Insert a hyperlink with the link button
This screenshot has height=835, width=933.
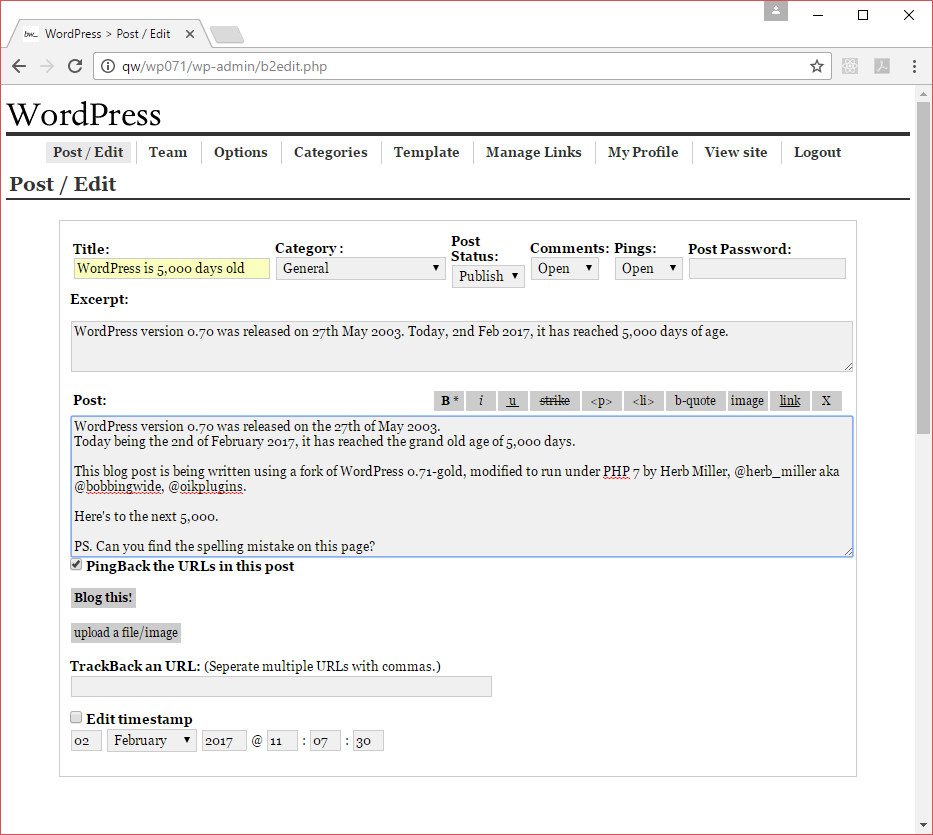[789, 400]
